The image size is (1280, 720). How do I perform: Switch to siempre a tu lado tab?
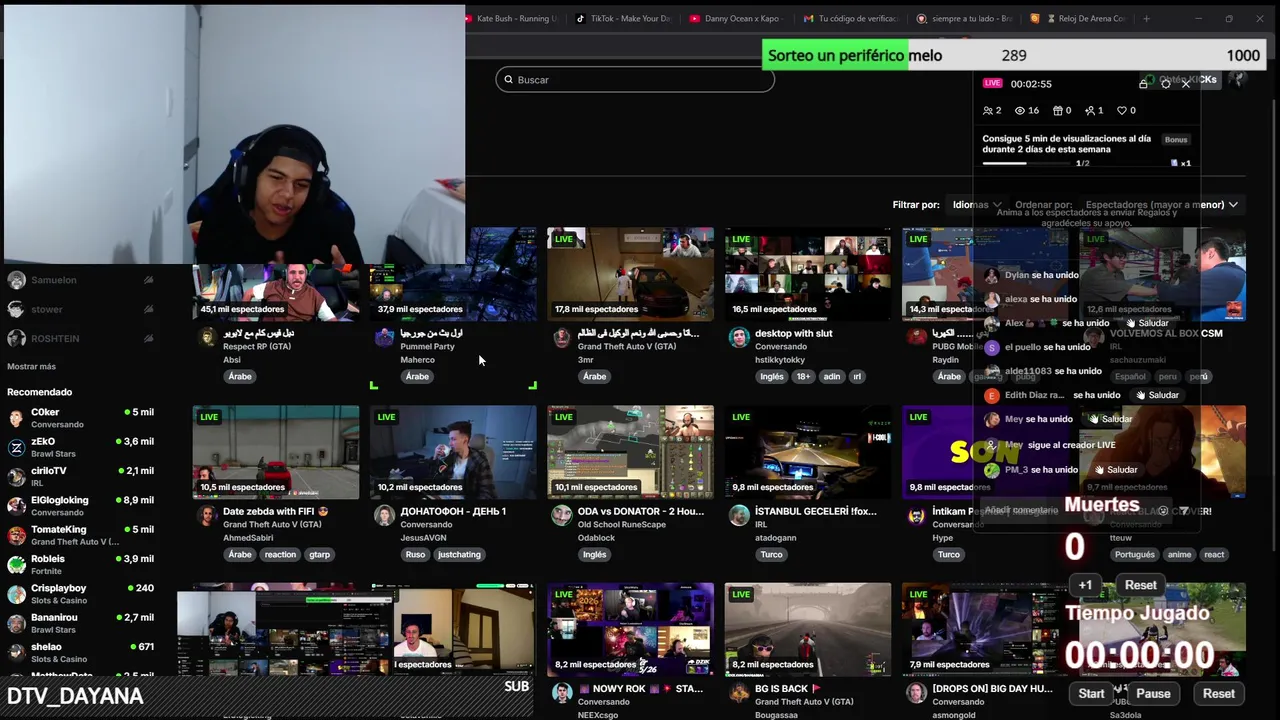[x=966, y=18]
